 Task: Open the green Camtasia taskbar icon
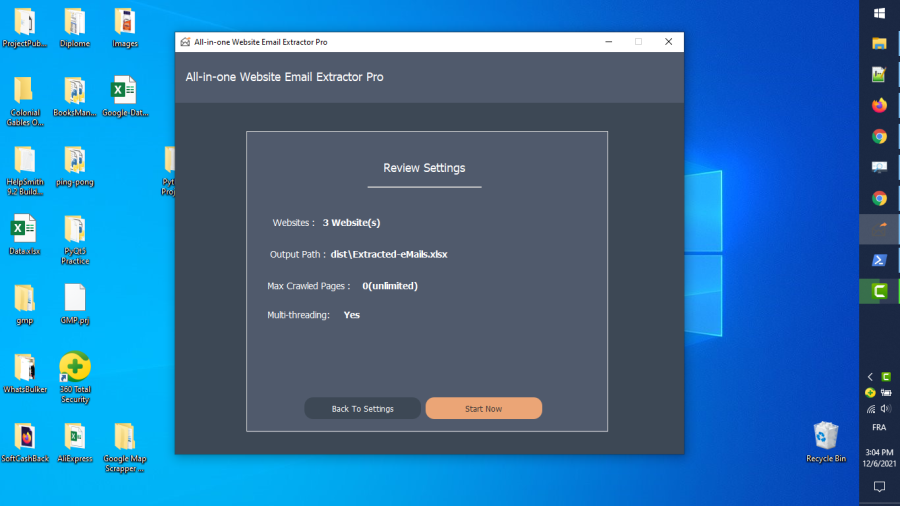click(x=879, y=291)
